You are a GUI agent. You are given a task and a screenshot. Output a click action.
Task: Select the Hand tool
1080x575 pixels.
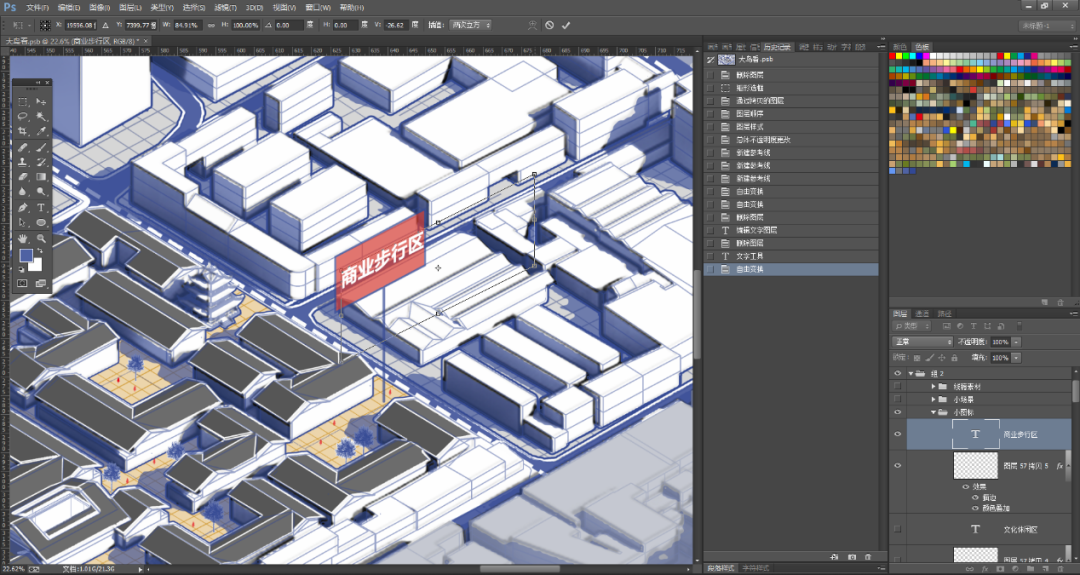click(x=23, y=238)
